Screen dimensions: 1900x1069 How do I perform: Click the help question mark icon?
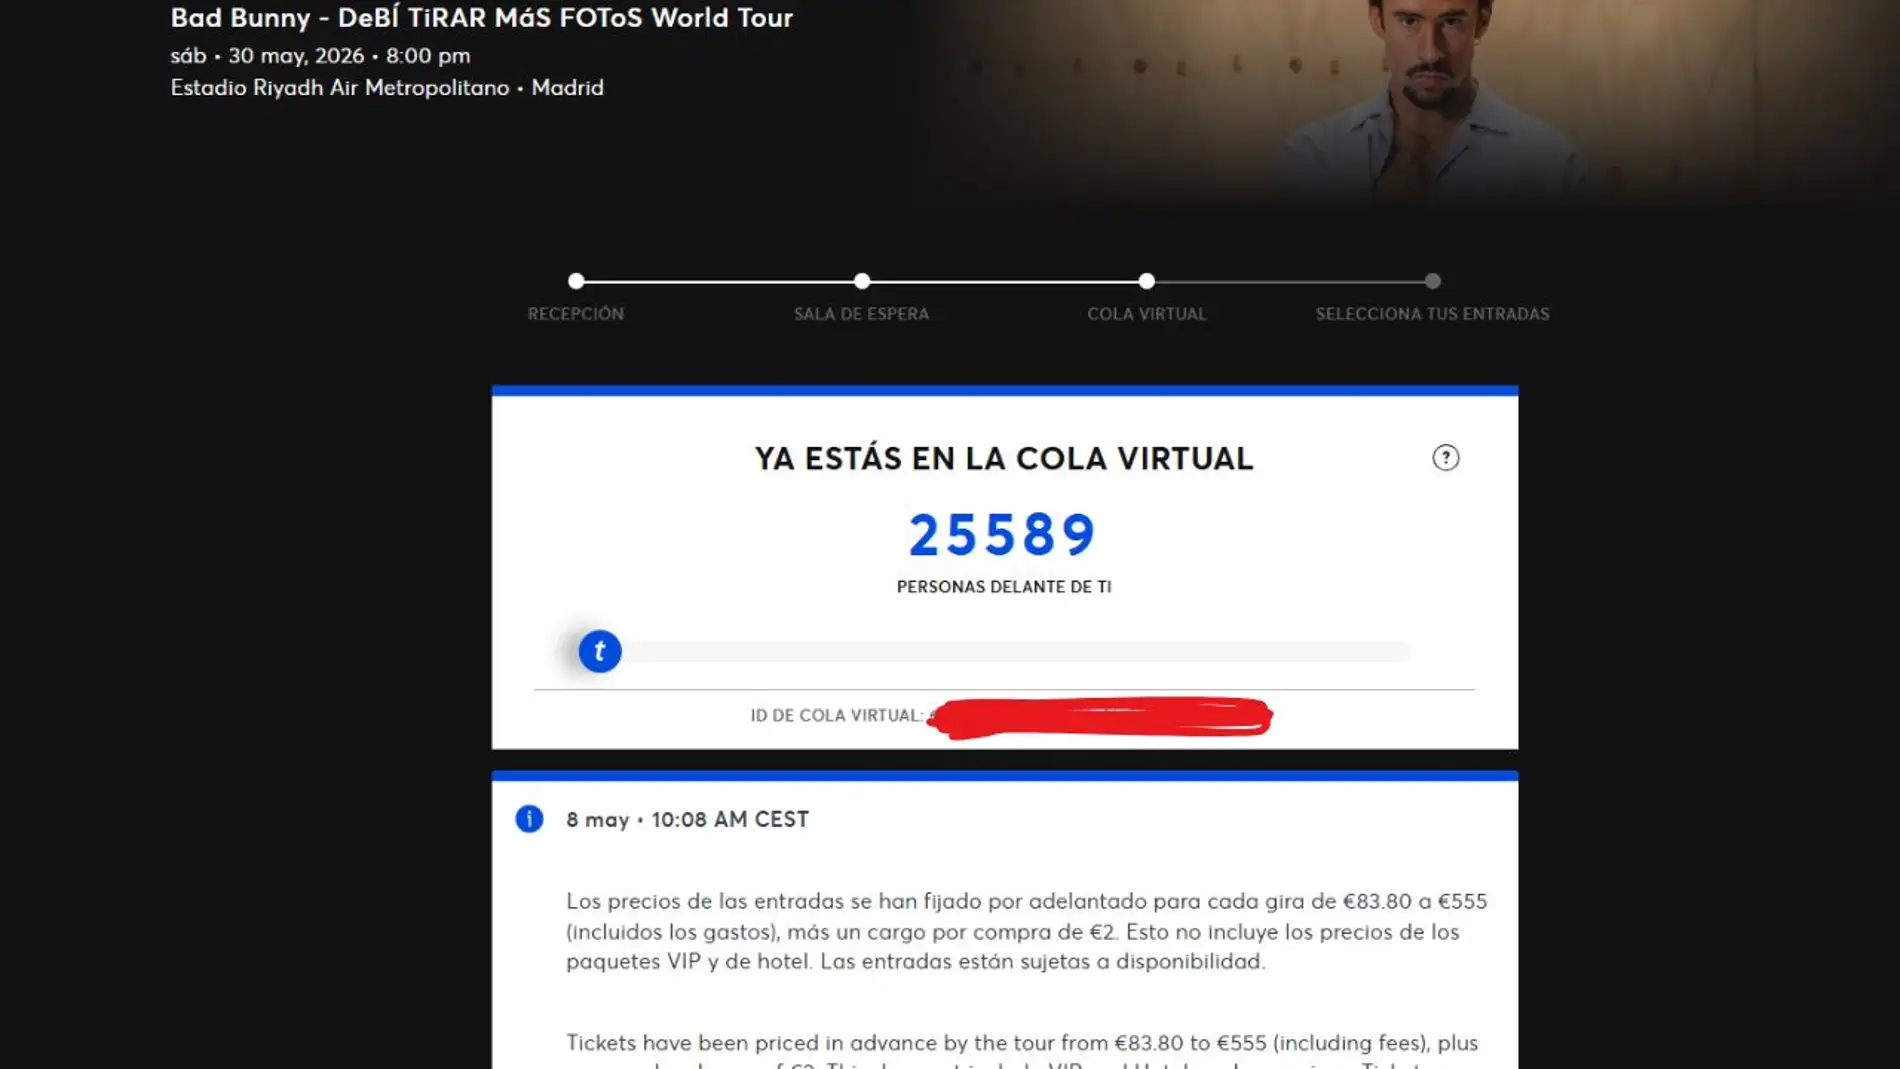click(1445, 458)
